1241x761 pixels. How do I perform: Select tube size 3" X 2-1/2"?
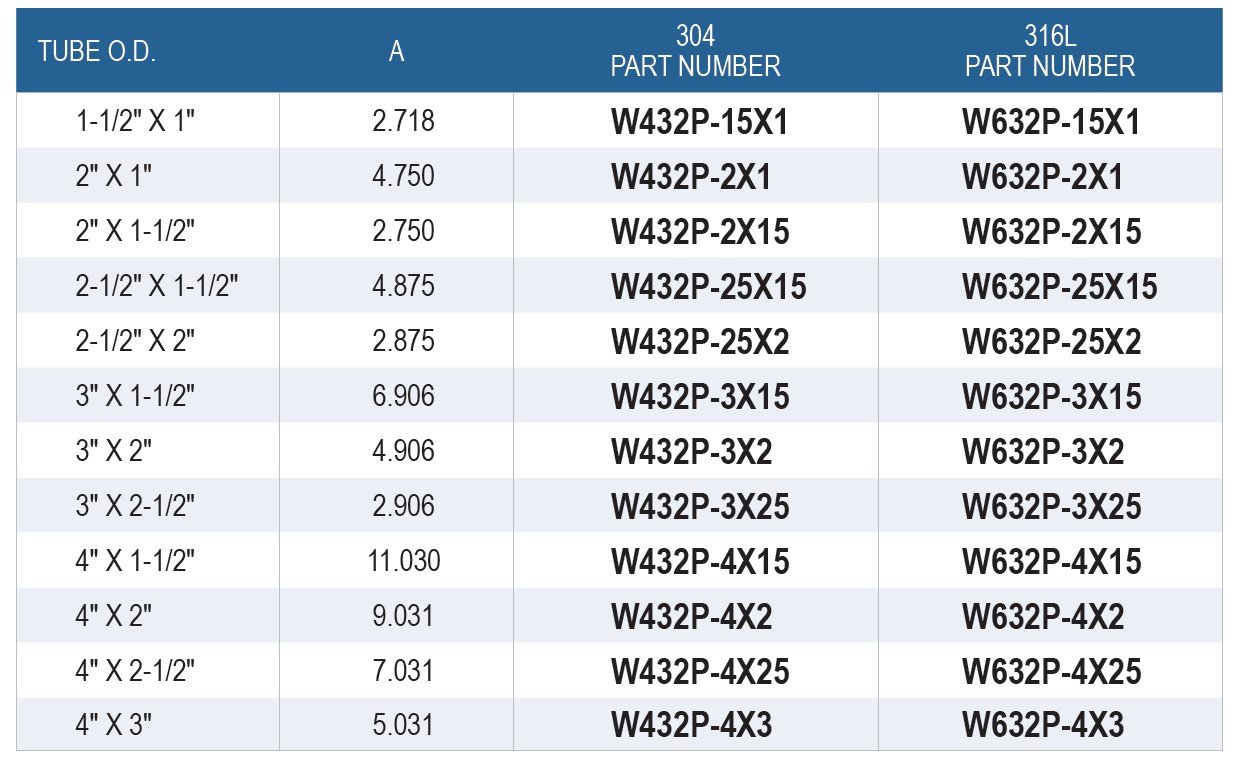[135, 507]
